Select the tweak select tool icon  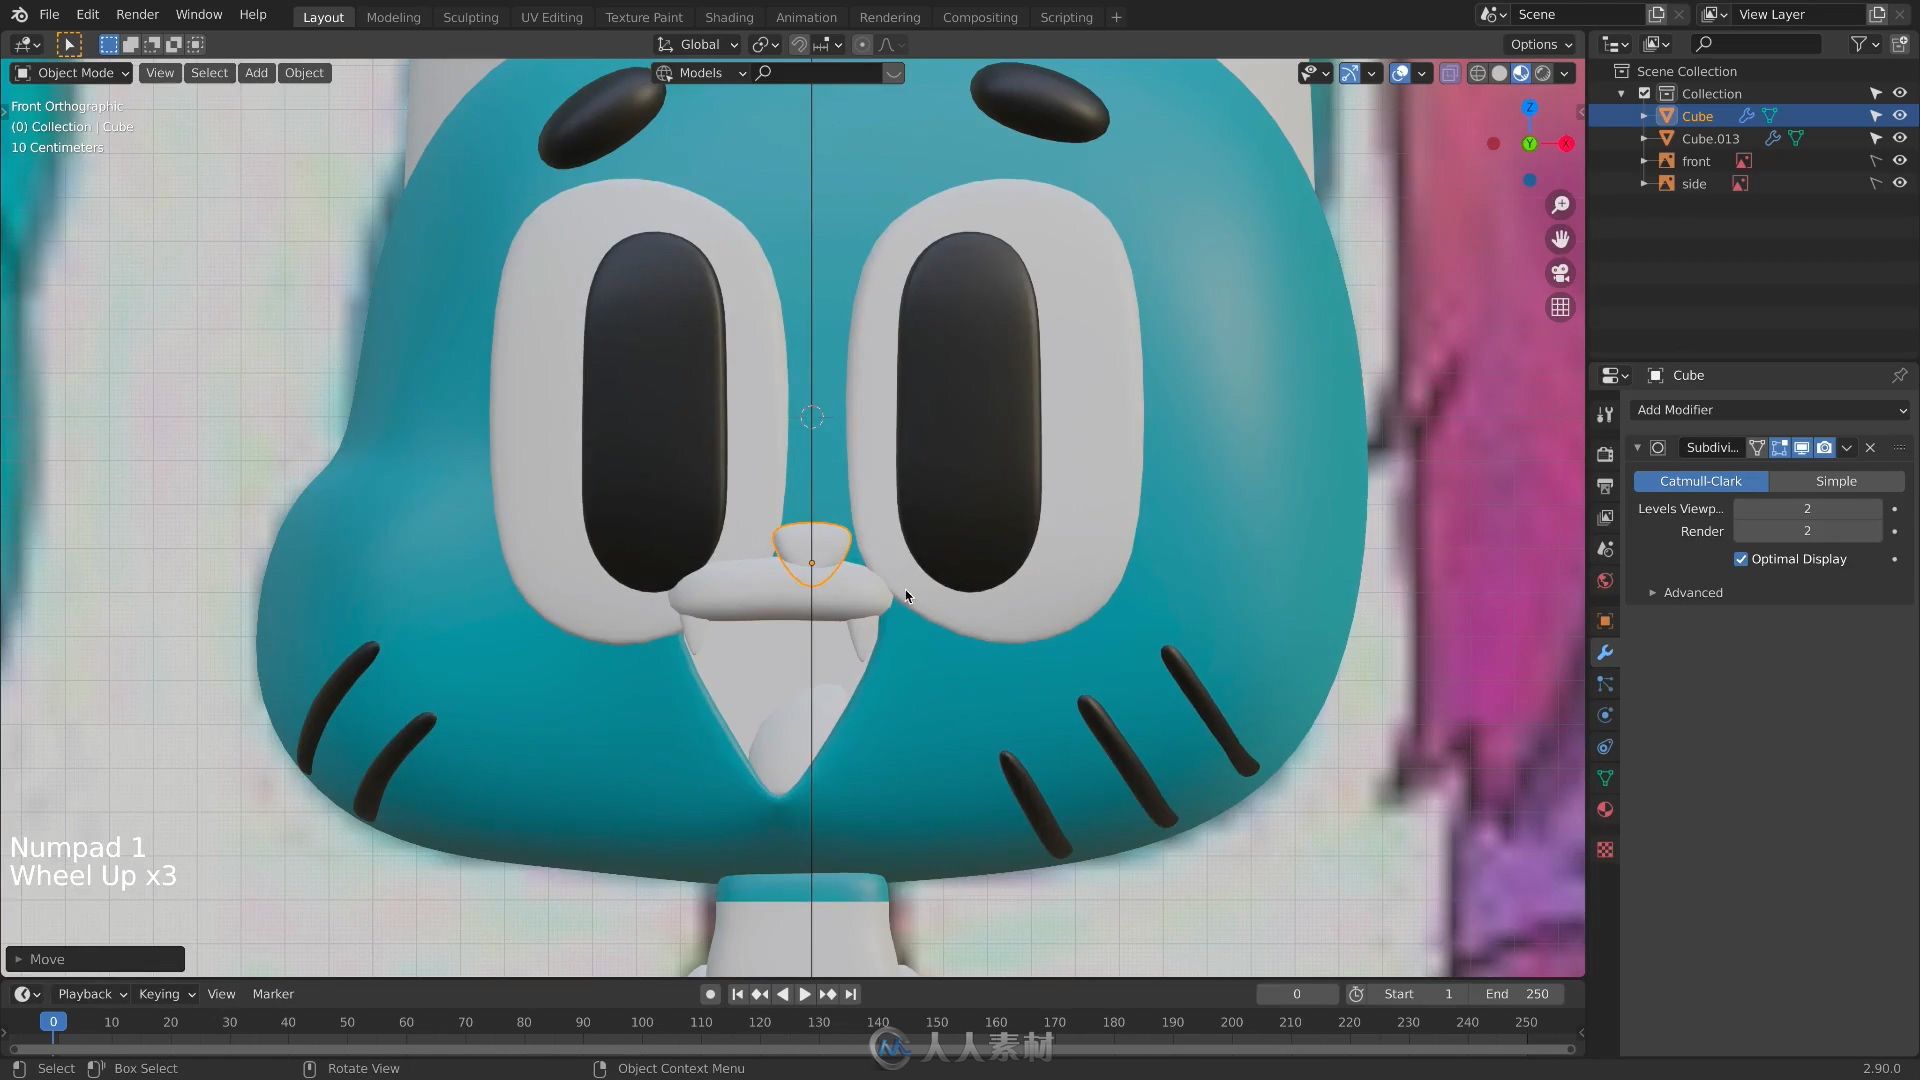coord(69,44)
